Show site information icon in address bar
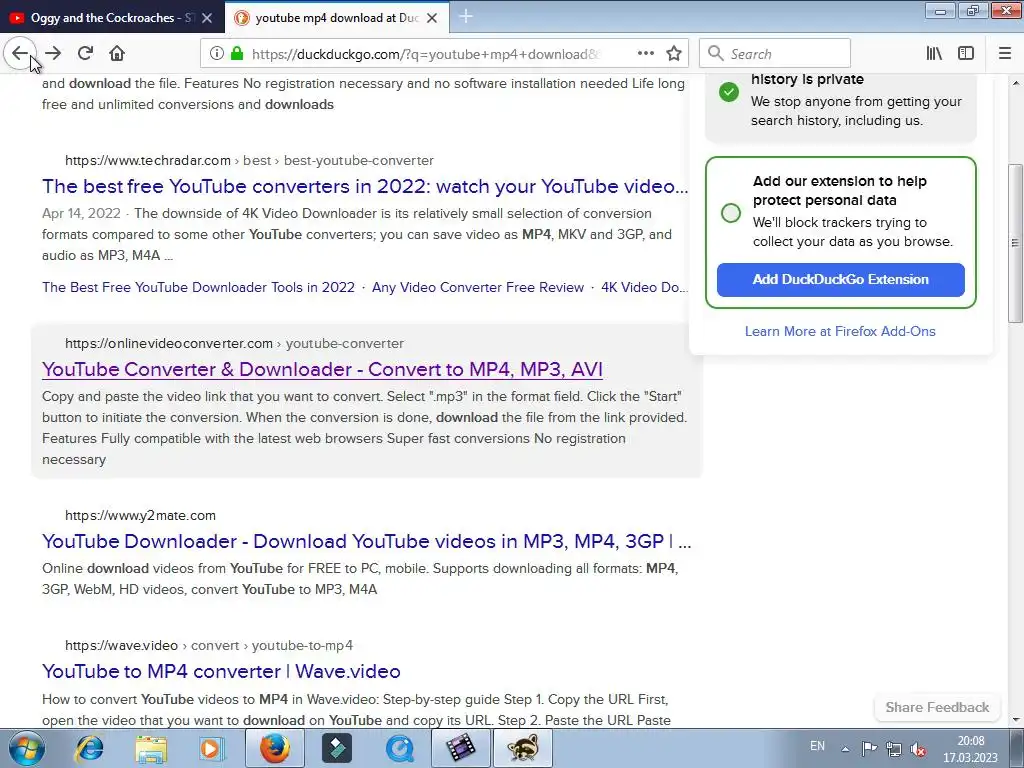 click(x=217, y=54)
